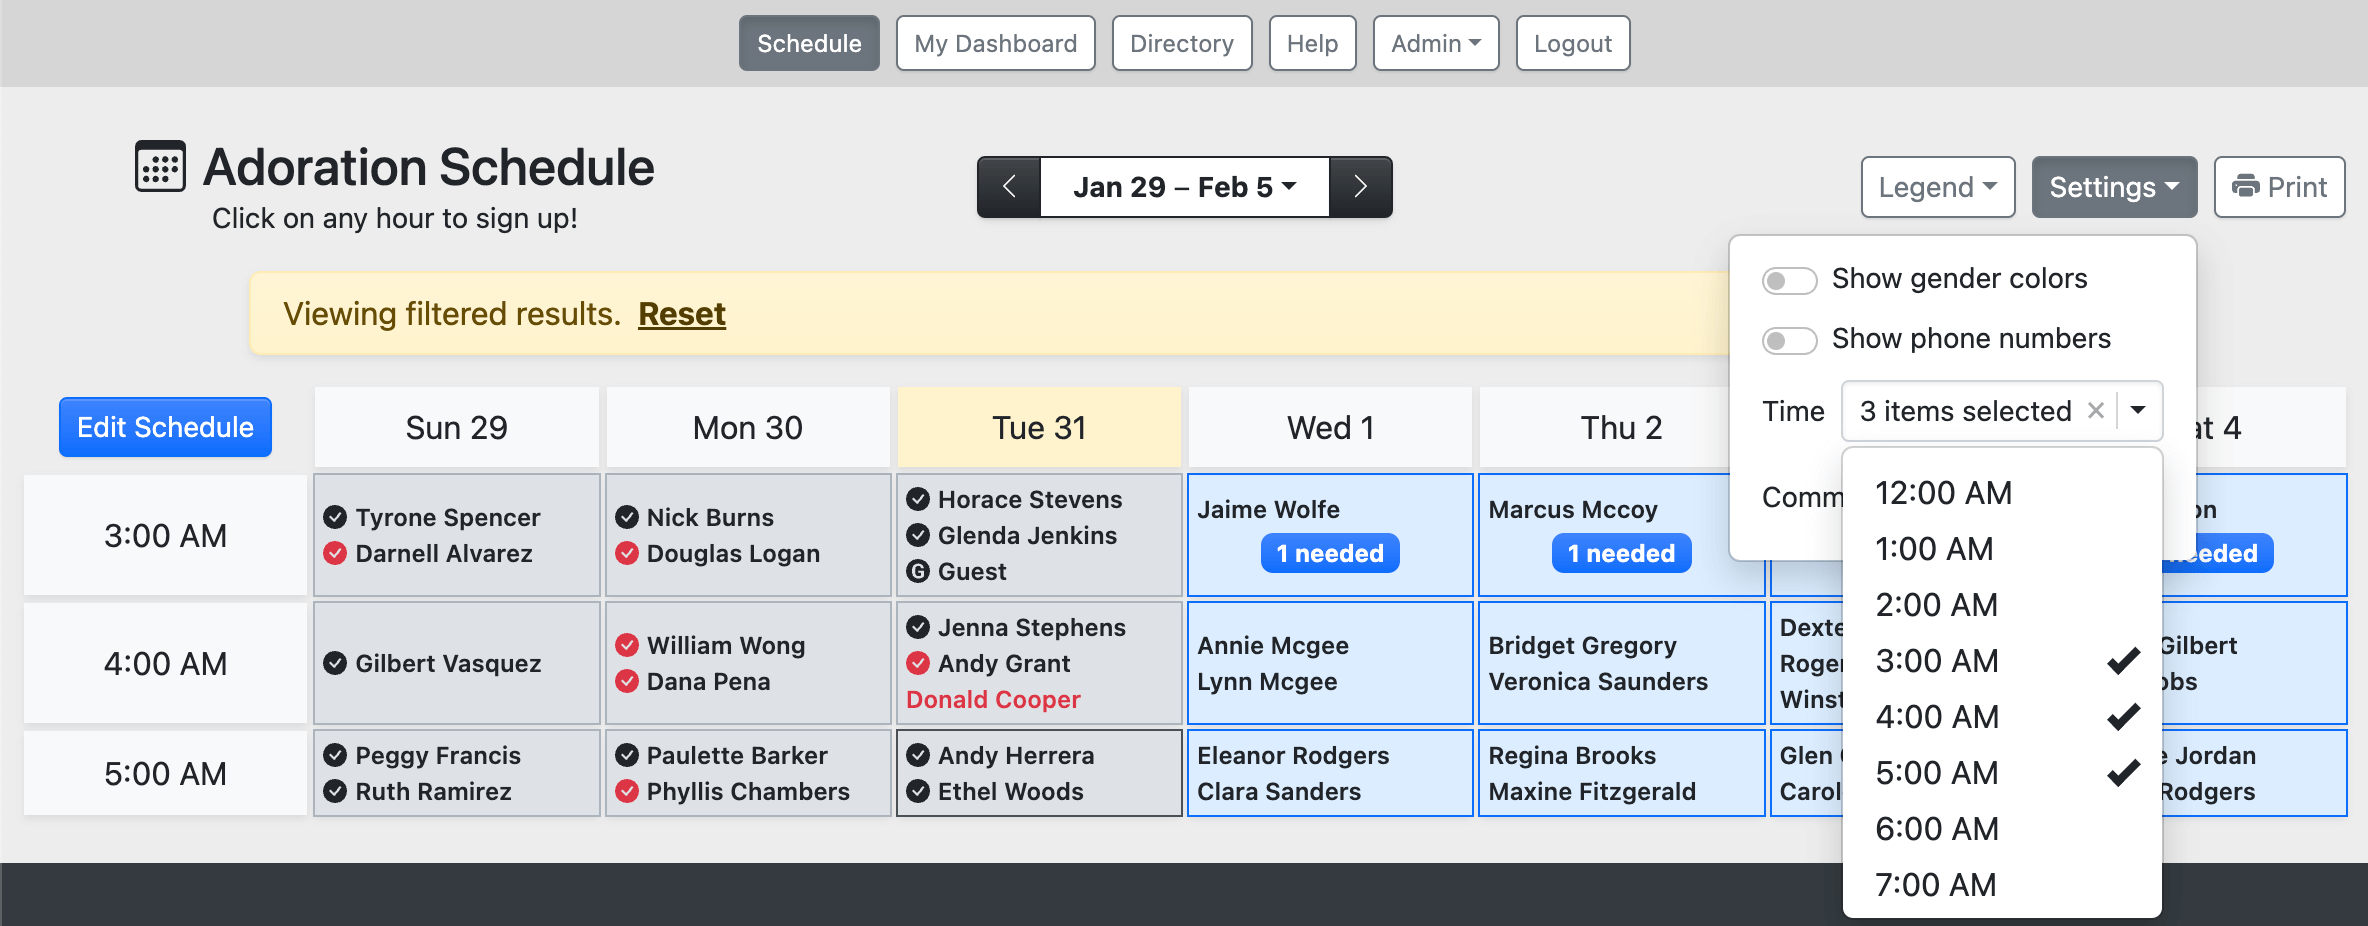The width and height of the screenshot is (2368, 926).
Task: Go to the previous week arrow
Action: (x=1009, y=187)
